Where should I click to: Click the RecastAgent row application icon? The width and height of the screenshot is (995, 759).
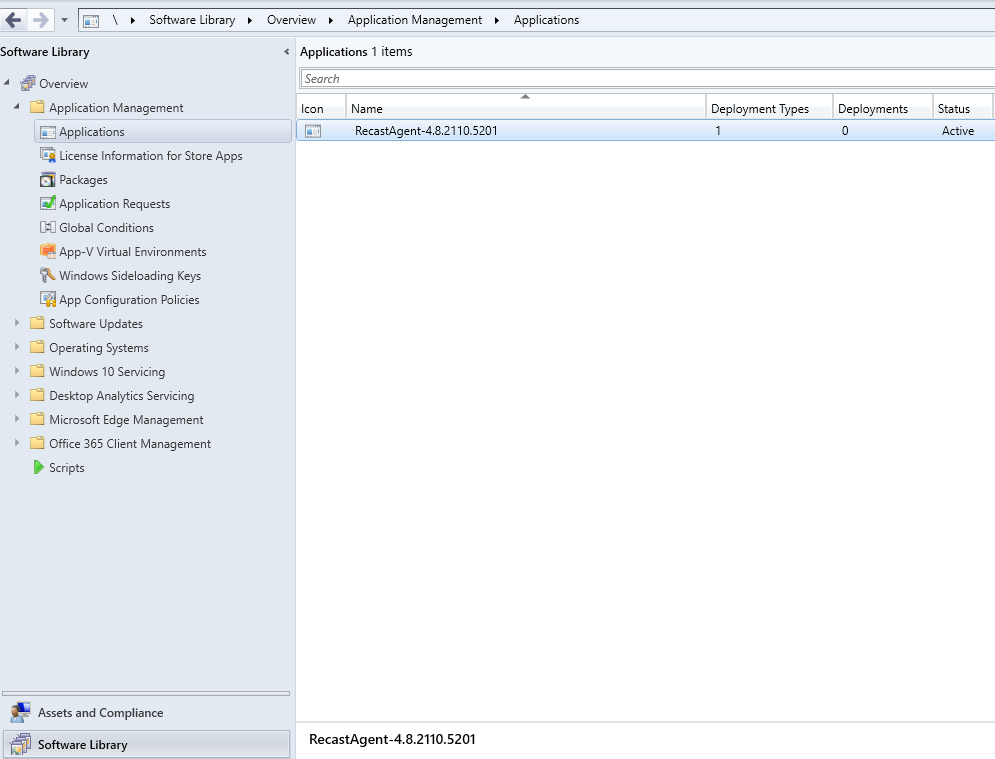(x=313, y=131)
